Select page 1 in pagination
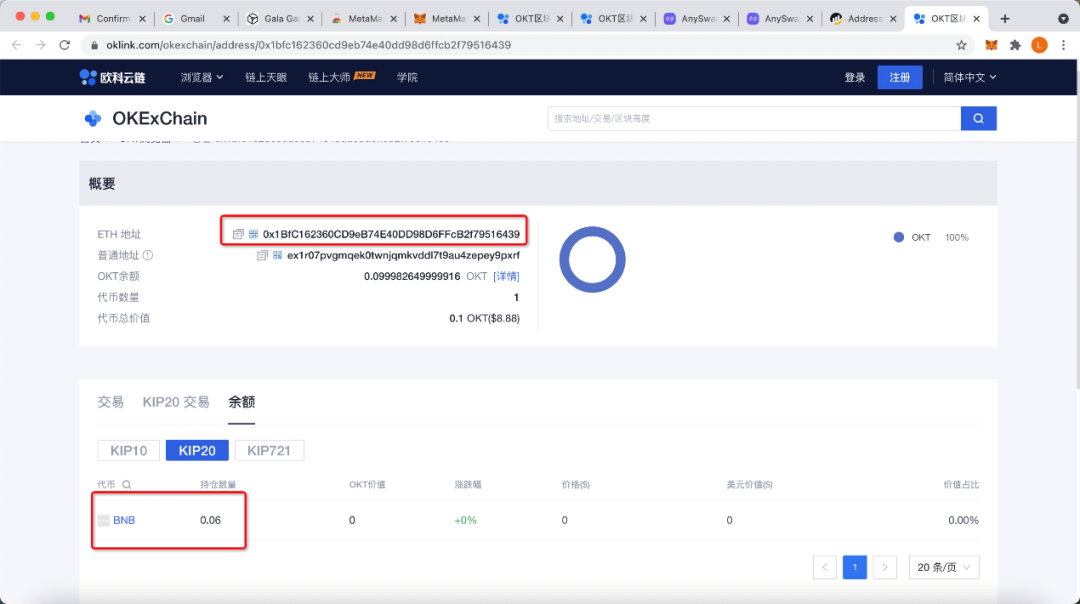Image resolution: width=1080 pixels, height=604 pixels. (x=855, y=567)
